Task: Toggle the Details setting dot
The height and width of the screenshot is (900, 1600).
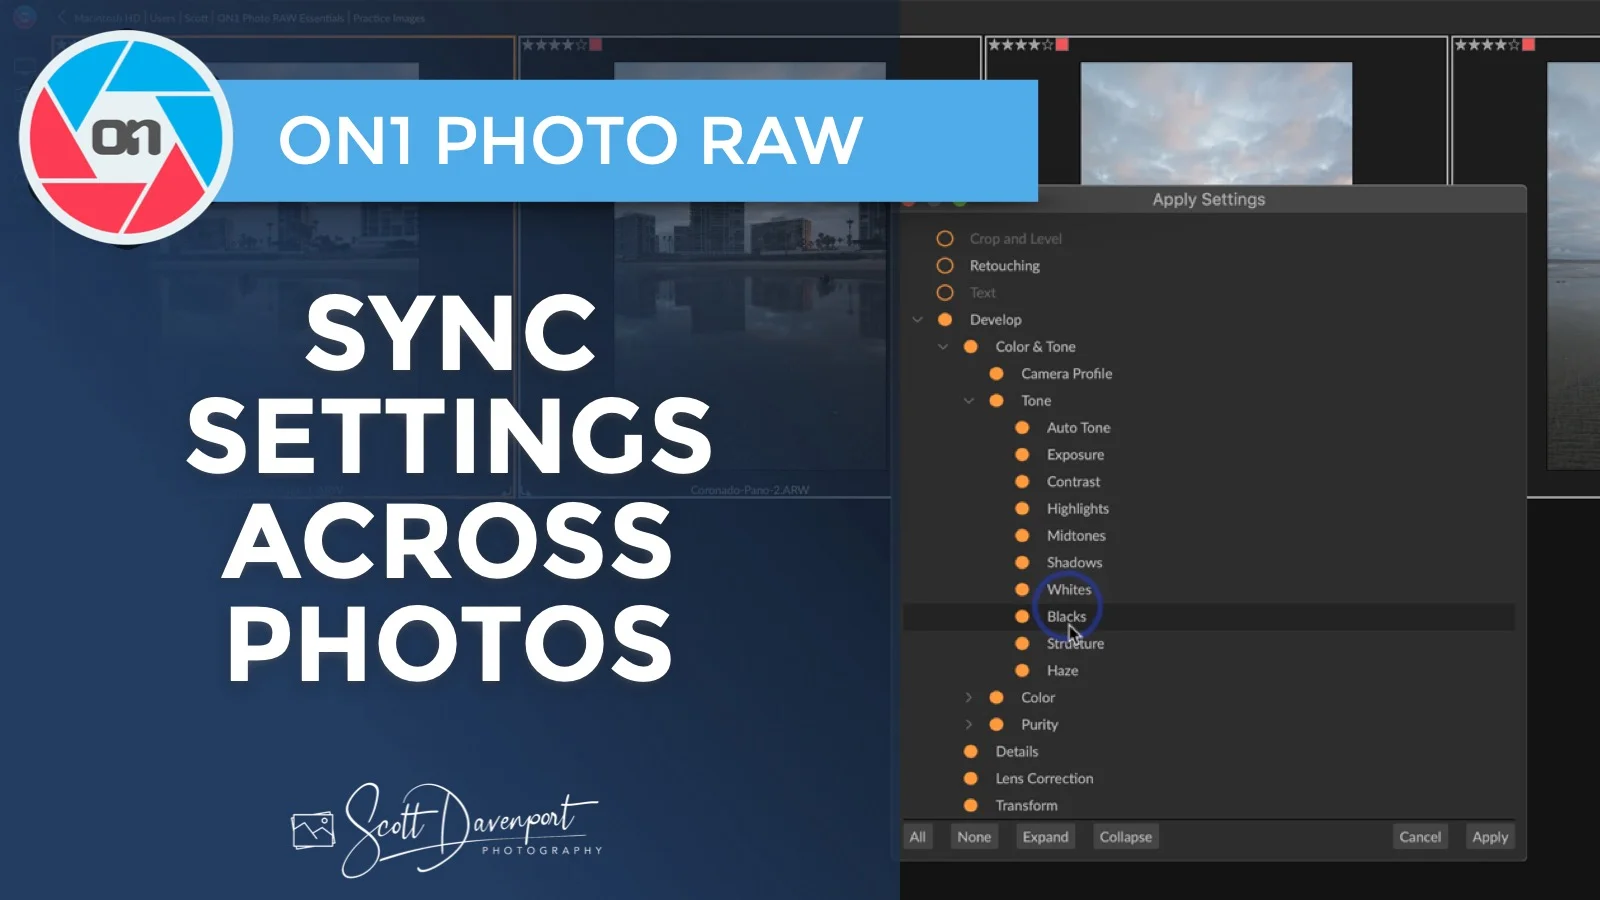Action: coord(970,752)
